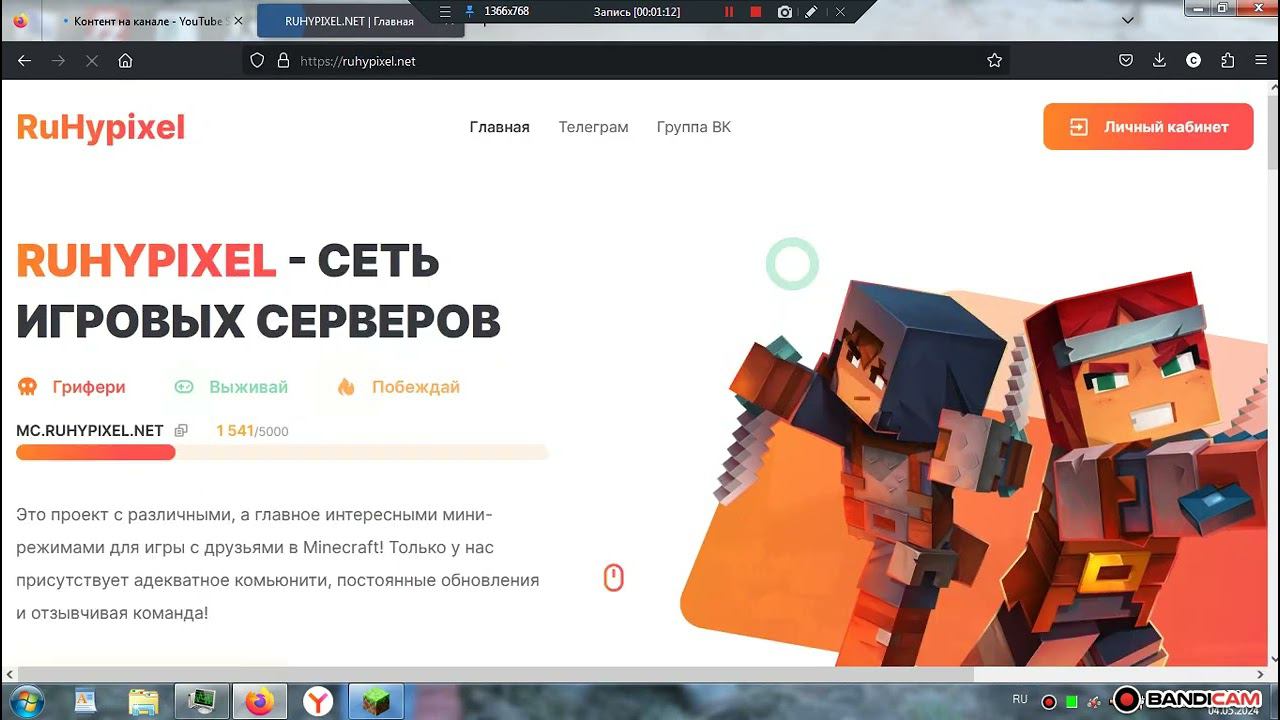
Task: Click the 1 541 player count text
Action: [235, 431]
